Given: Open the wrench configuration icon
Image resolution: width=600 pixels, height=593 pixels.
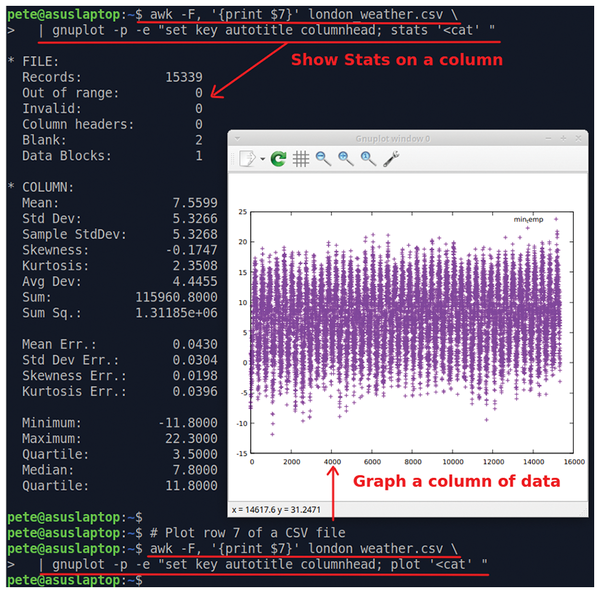Looking at the screenshot, I should coord(391,158).
